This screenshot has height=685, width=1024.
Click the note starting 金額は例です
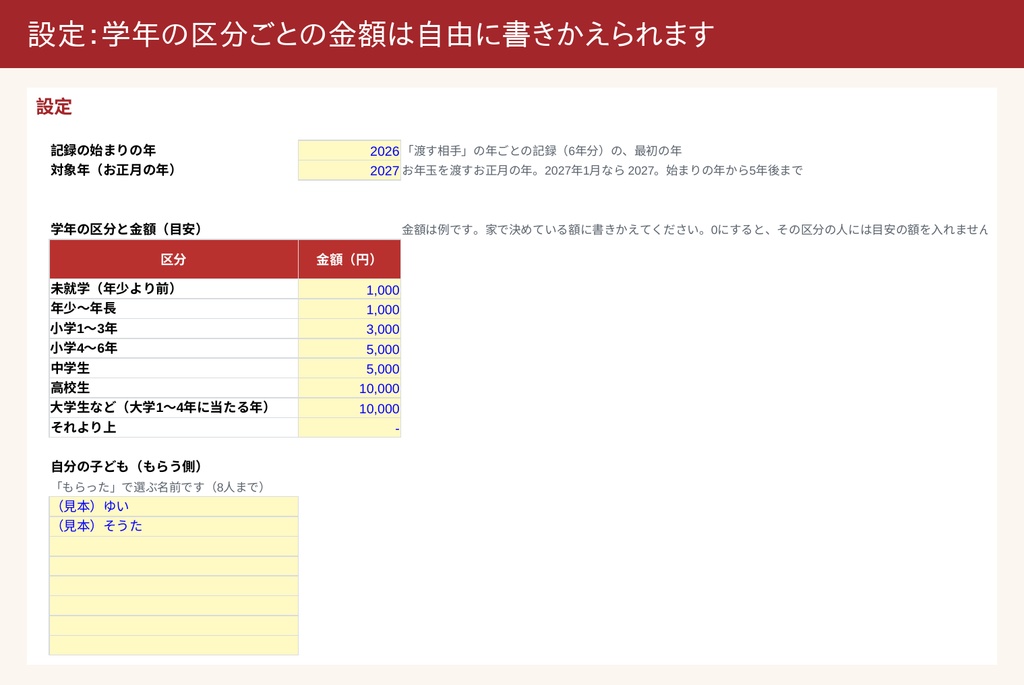[695, 230]
